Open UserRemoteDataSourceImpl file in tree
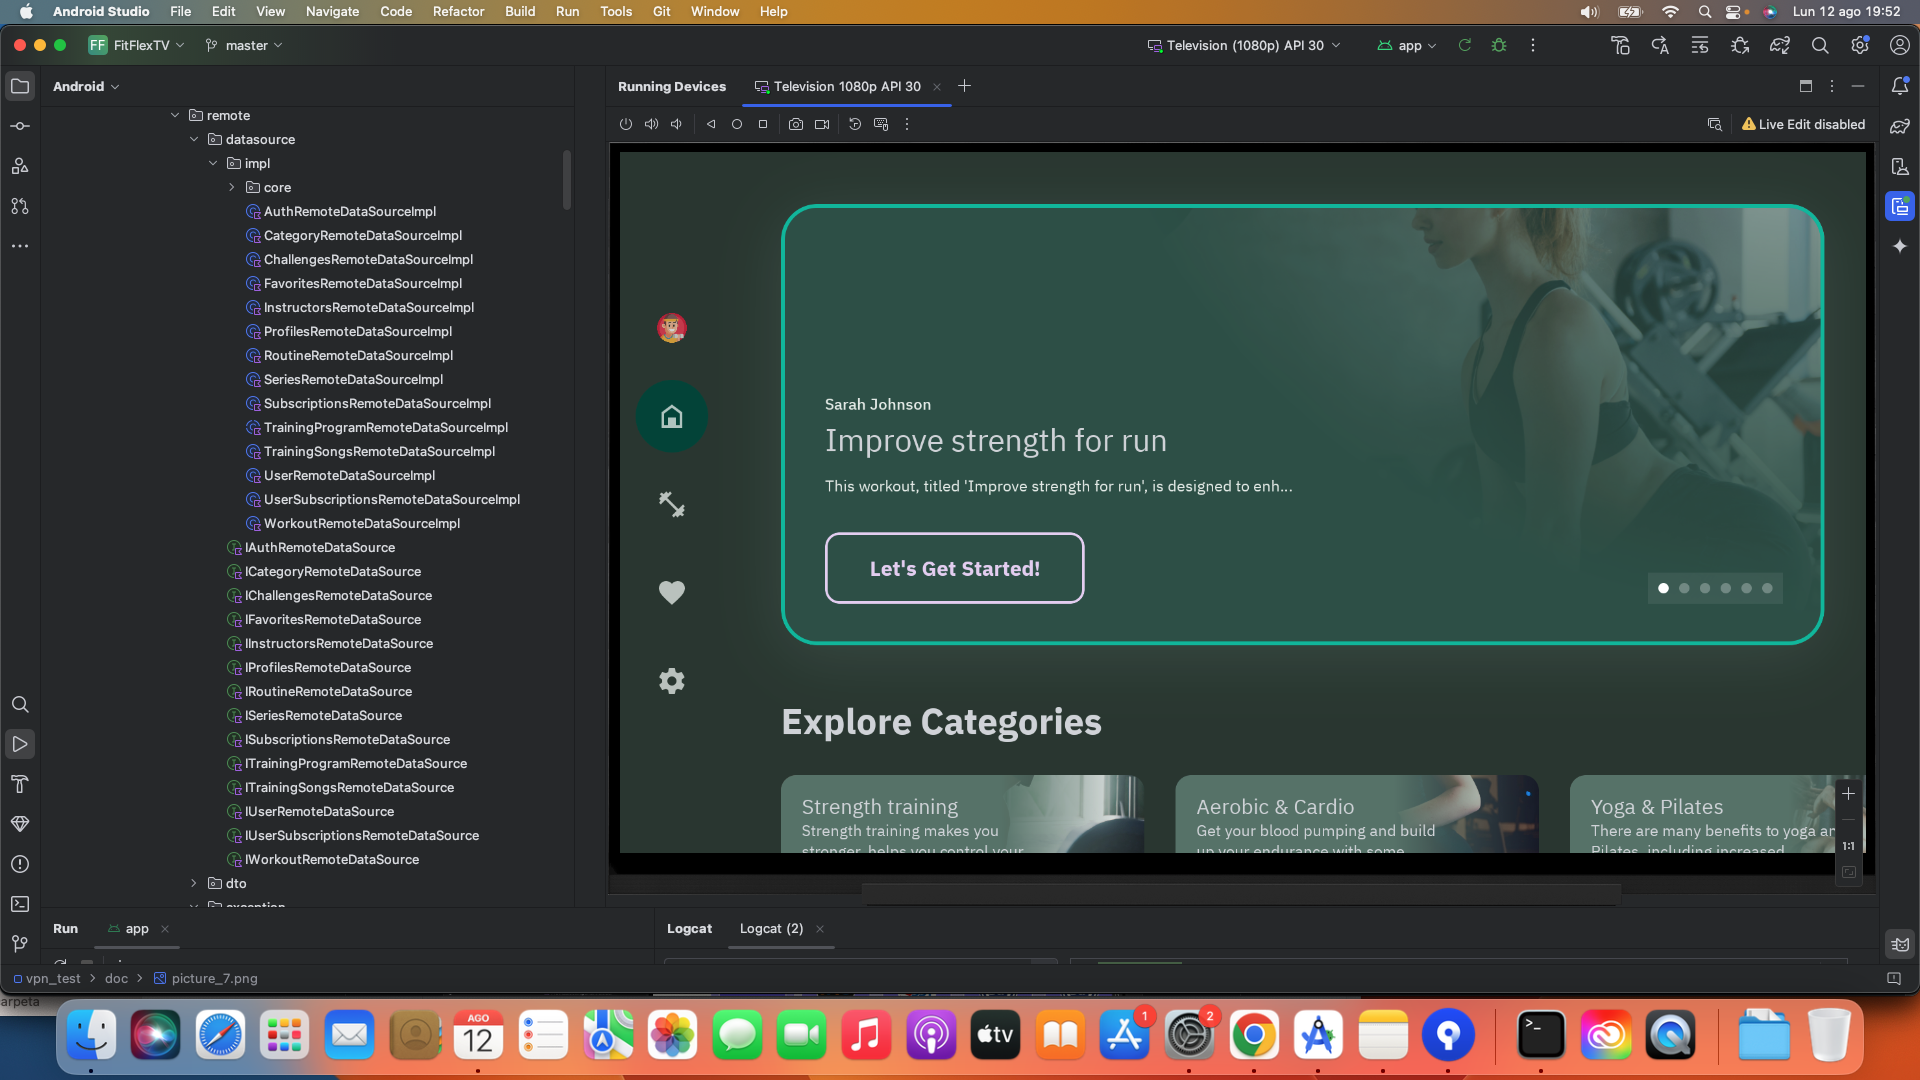This screenshot has width=1920, height=1080. (x=349, y=476)
